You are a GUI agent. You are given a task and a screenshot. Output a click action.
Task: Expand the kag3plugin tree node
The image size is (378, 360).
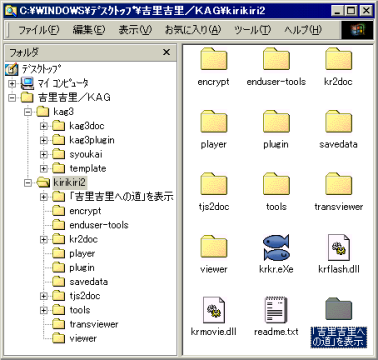(44, 140)
